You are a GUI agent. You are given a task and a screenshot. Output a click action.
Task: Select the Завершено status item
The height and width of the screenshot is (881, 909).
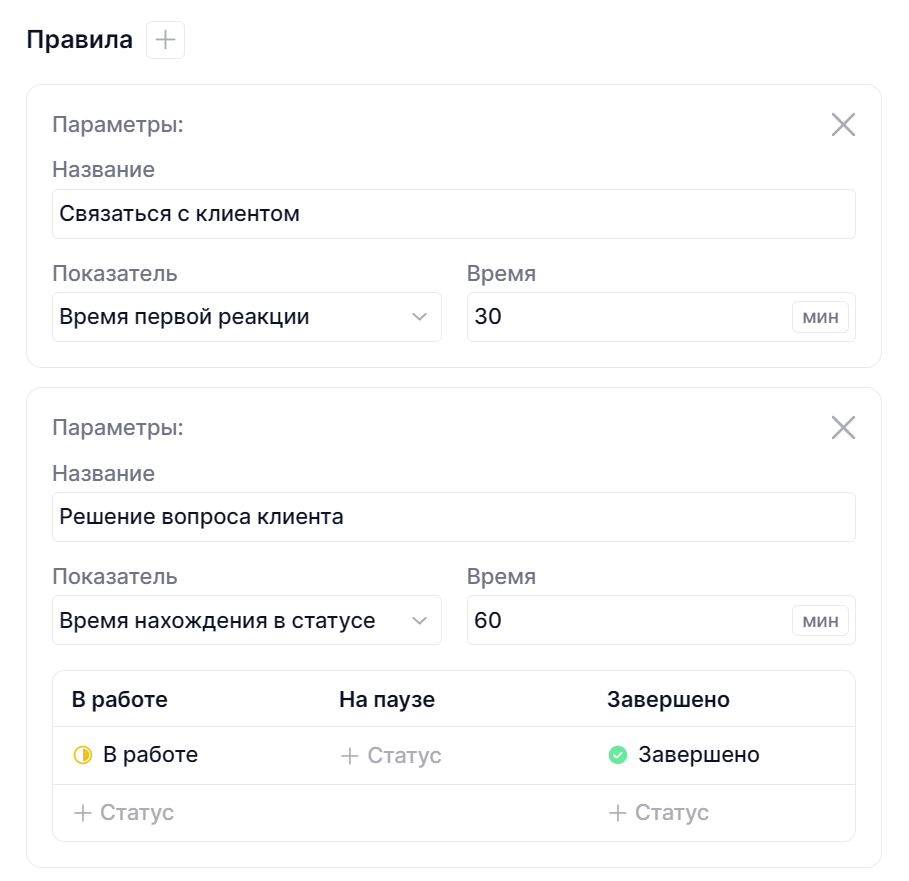[698, 755]
